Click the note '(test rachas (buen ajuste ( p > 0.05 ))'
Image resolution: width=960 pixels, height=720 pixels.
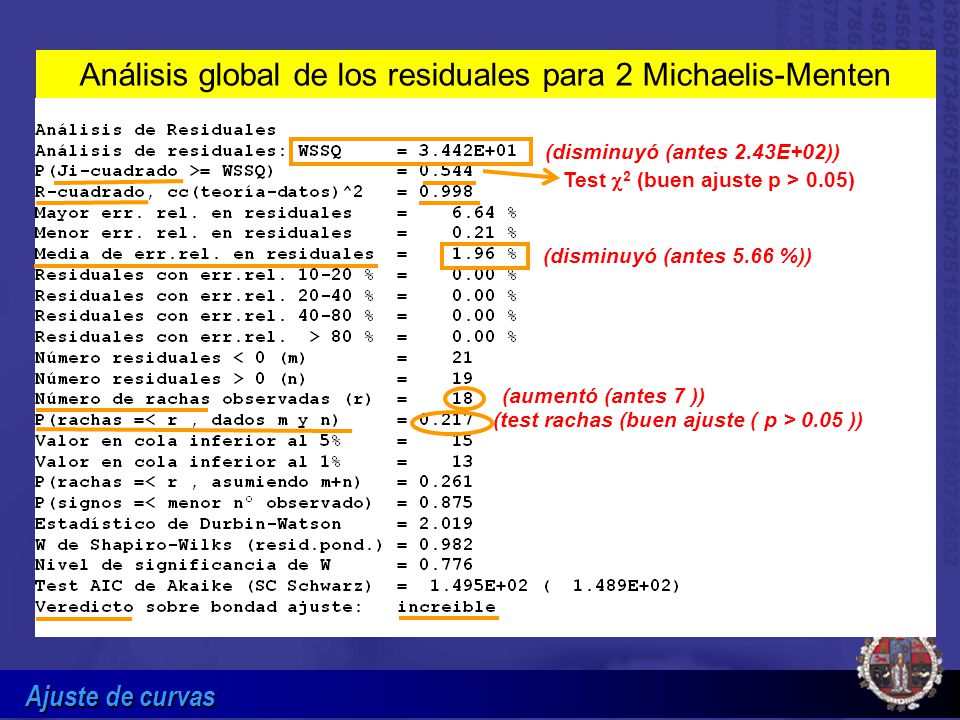(x=678, y=421)
